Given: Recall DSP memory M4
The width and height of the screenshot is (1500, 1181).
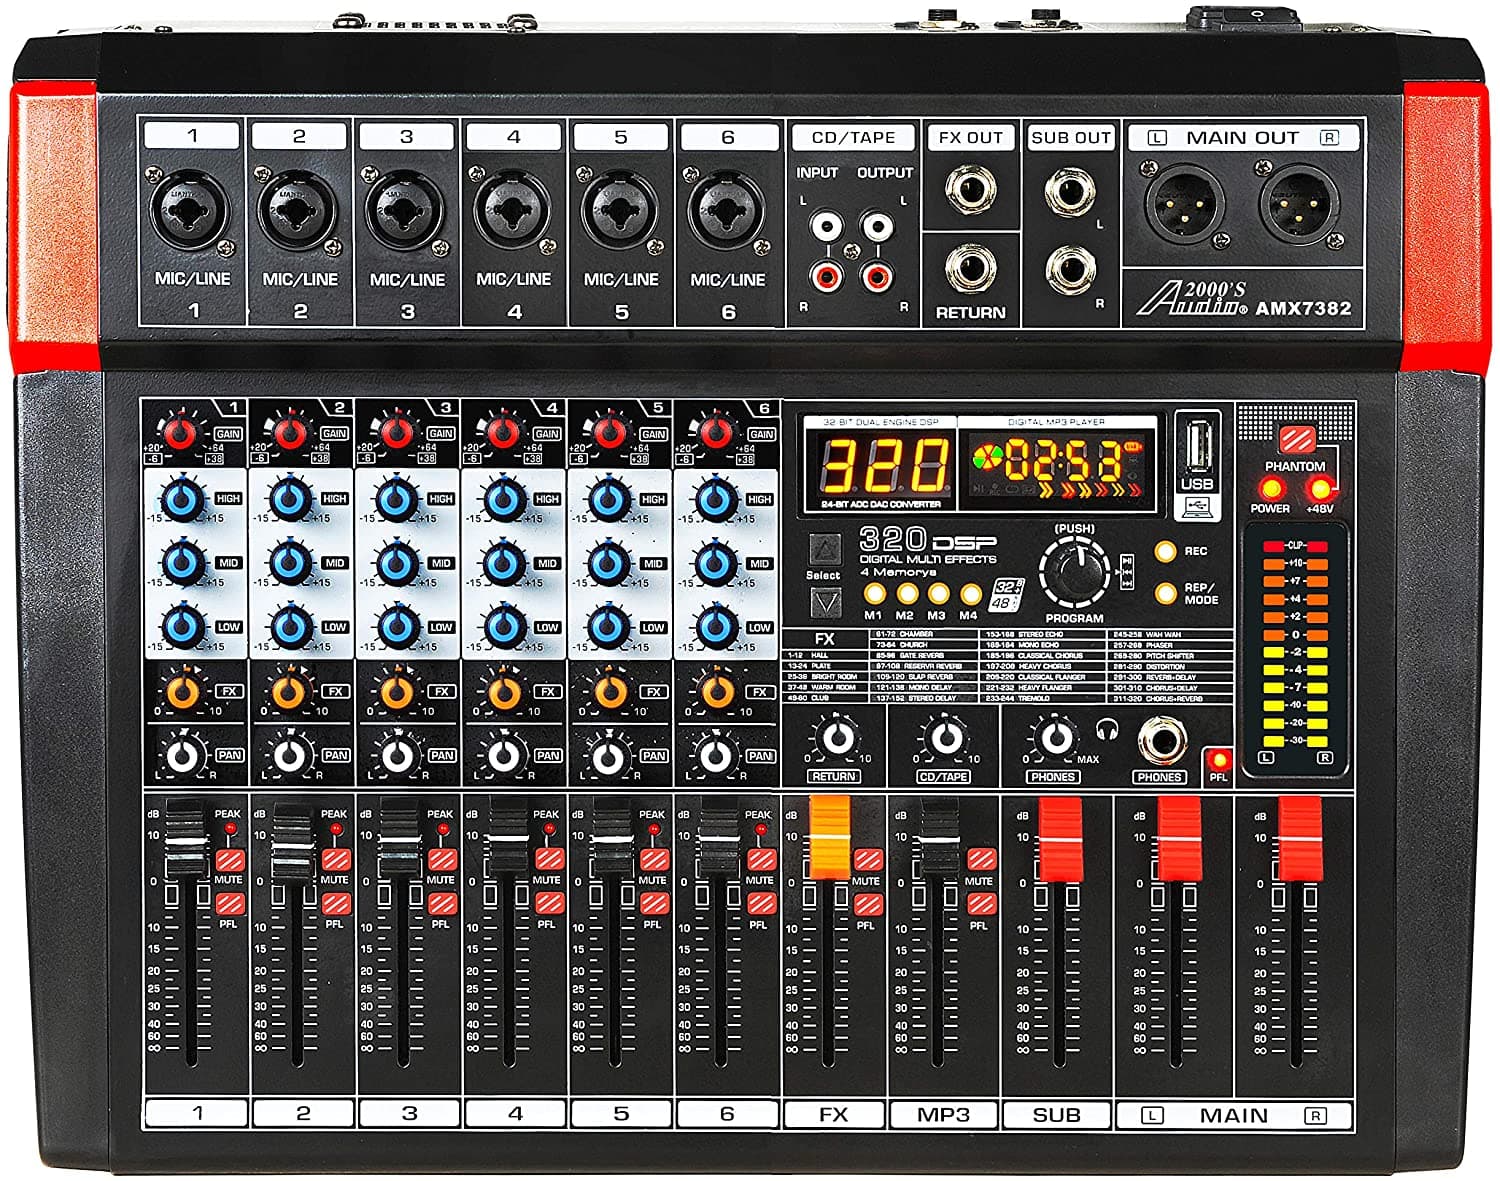Looking at the screenshot, I should coord(969,594).
